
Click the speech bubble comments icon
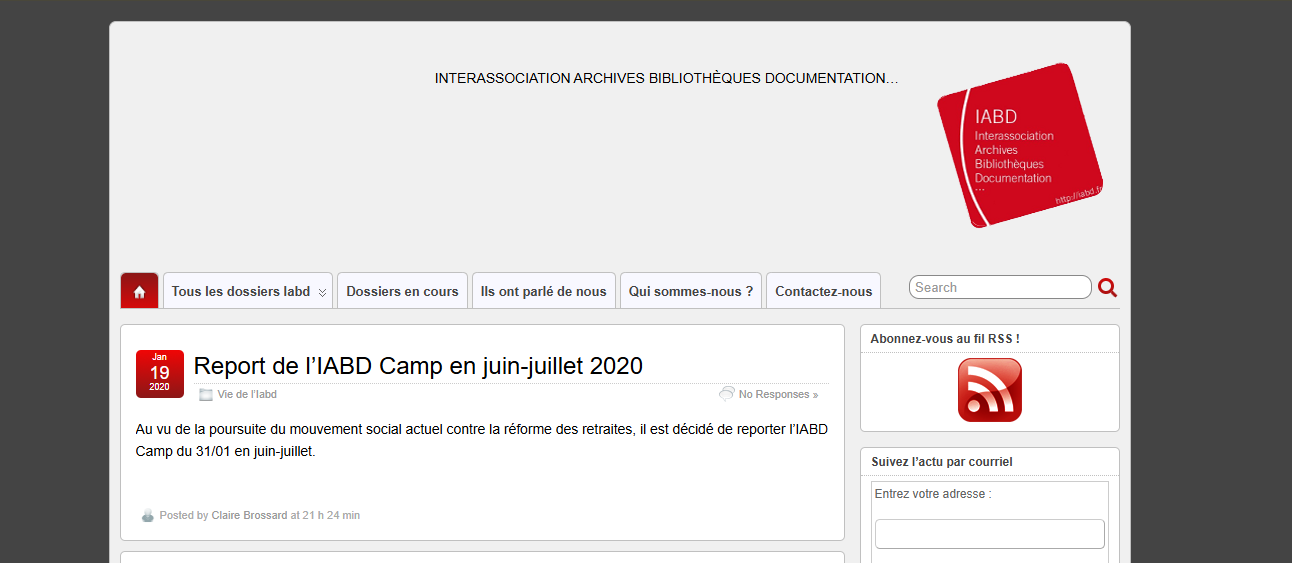(727, 394)
